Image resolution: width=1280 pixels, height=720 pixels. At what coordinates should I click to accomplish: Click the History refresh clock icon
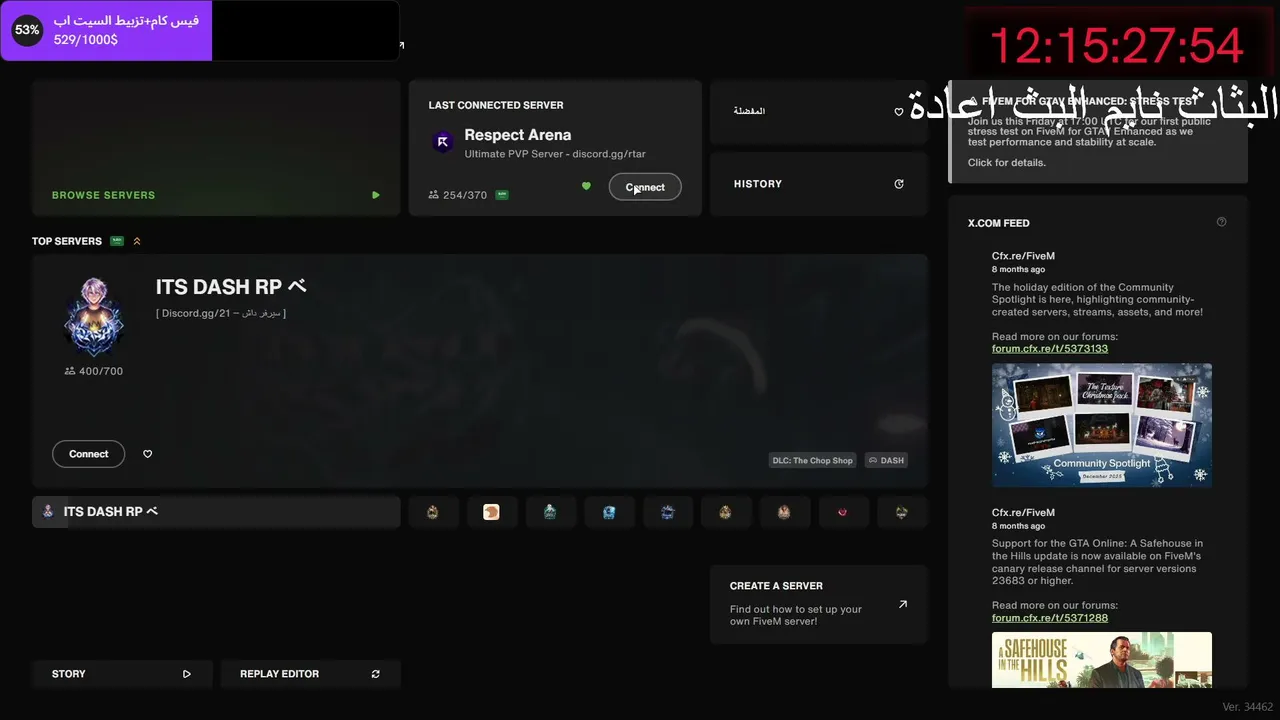point(899,184)
